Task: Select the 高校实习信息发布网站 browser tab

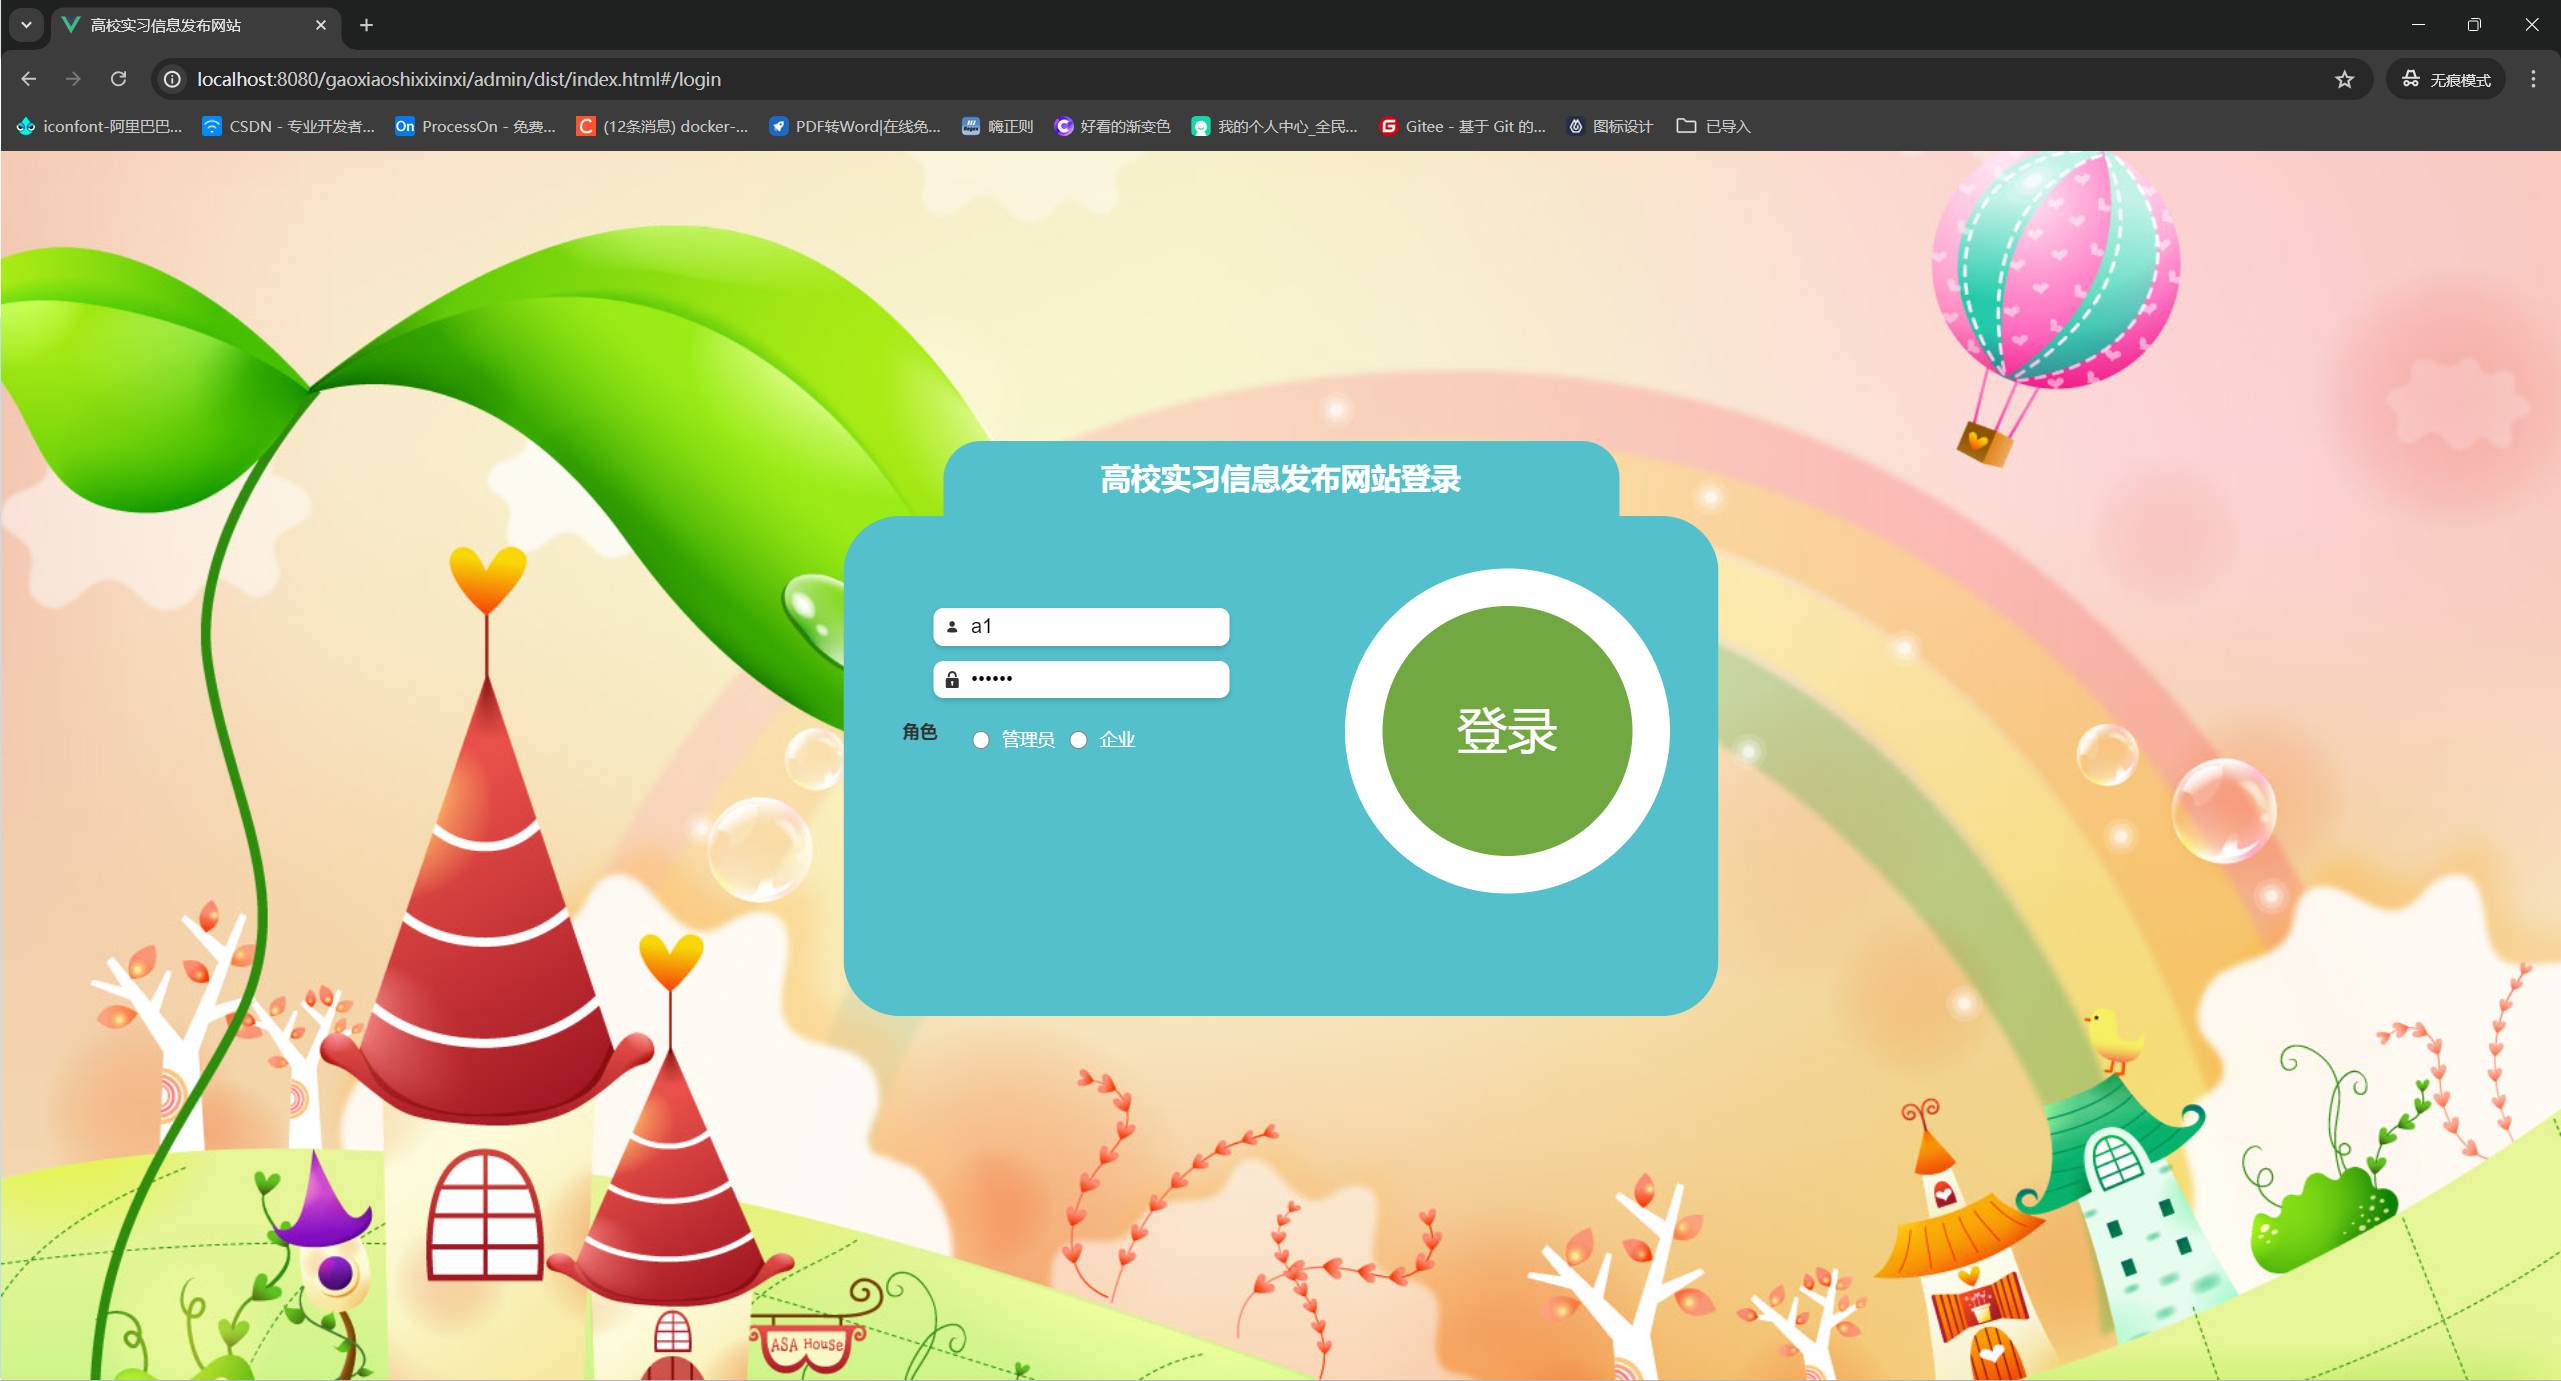Action: pyautogui.click(x=180, y=25)
